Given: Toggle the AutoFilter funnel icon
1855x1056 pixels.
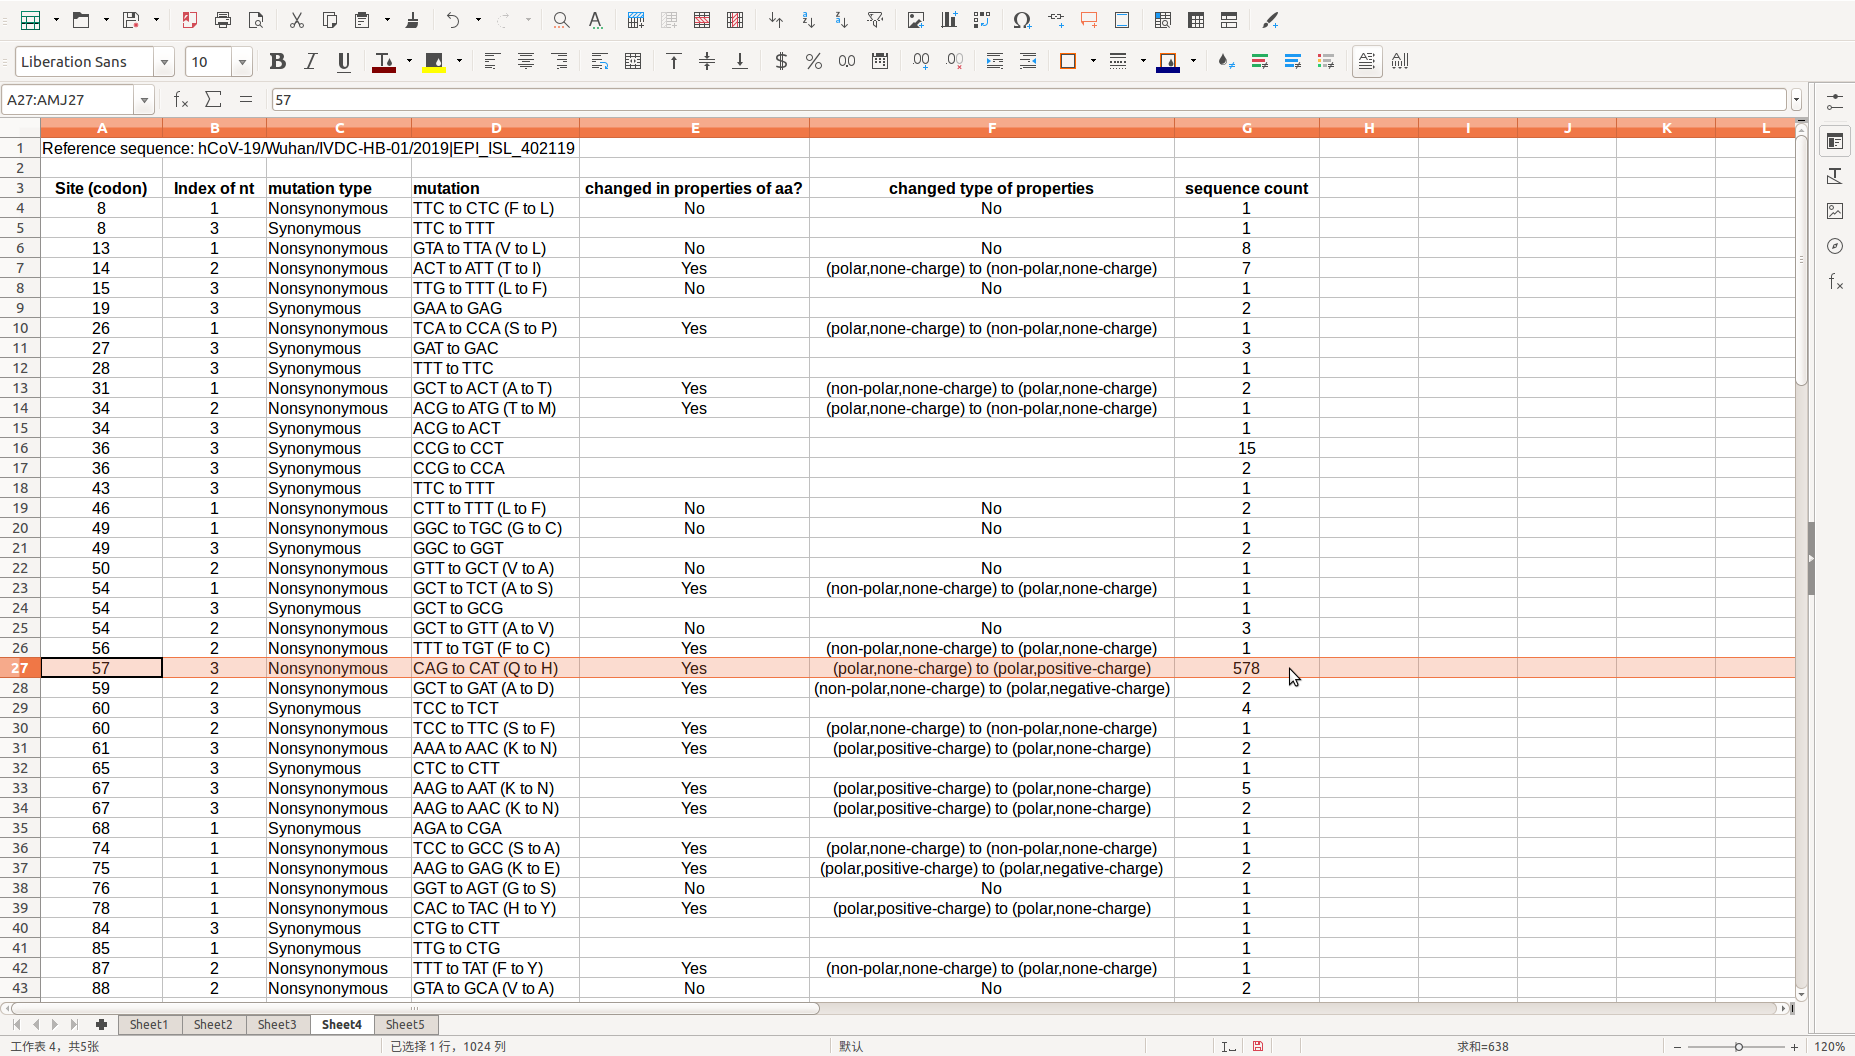Looking at the screenshot, I should point(875,20).
